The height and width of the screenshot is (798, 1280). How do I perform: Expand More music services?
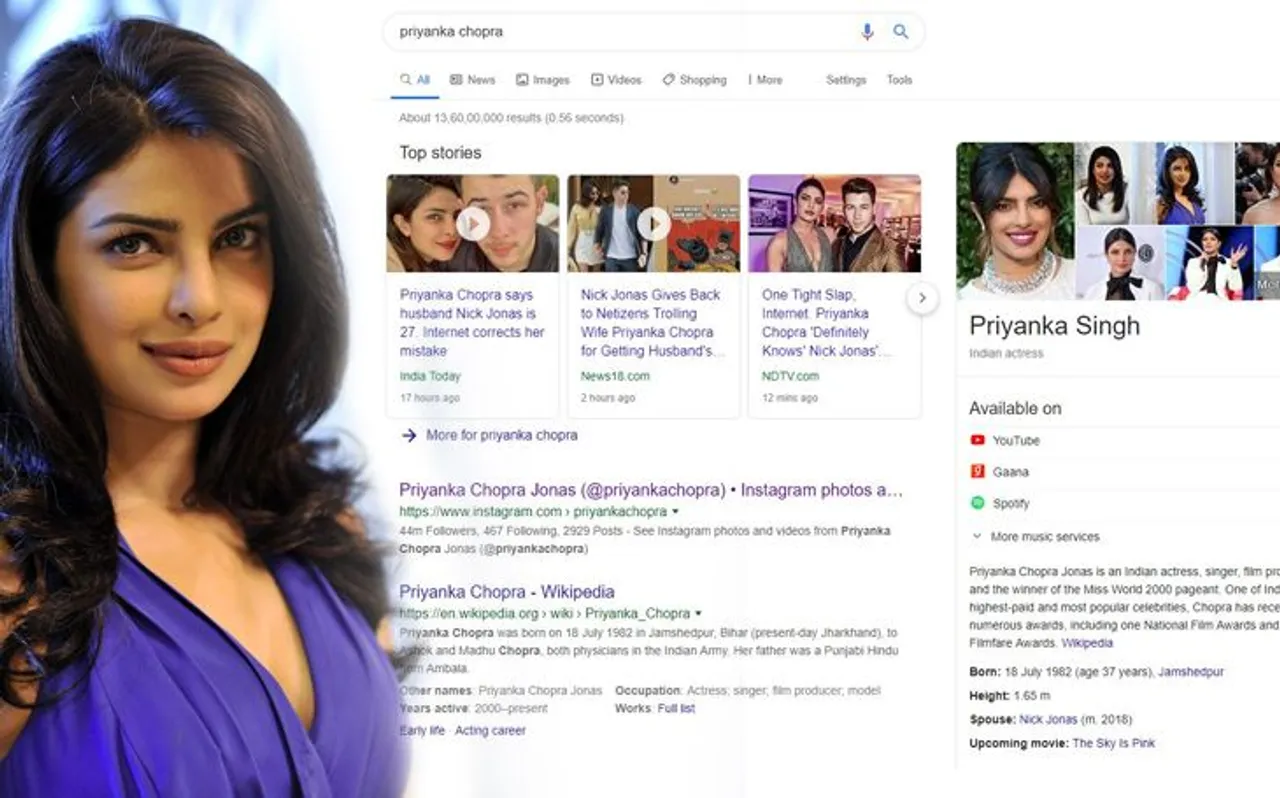[x=1035, y=537]
